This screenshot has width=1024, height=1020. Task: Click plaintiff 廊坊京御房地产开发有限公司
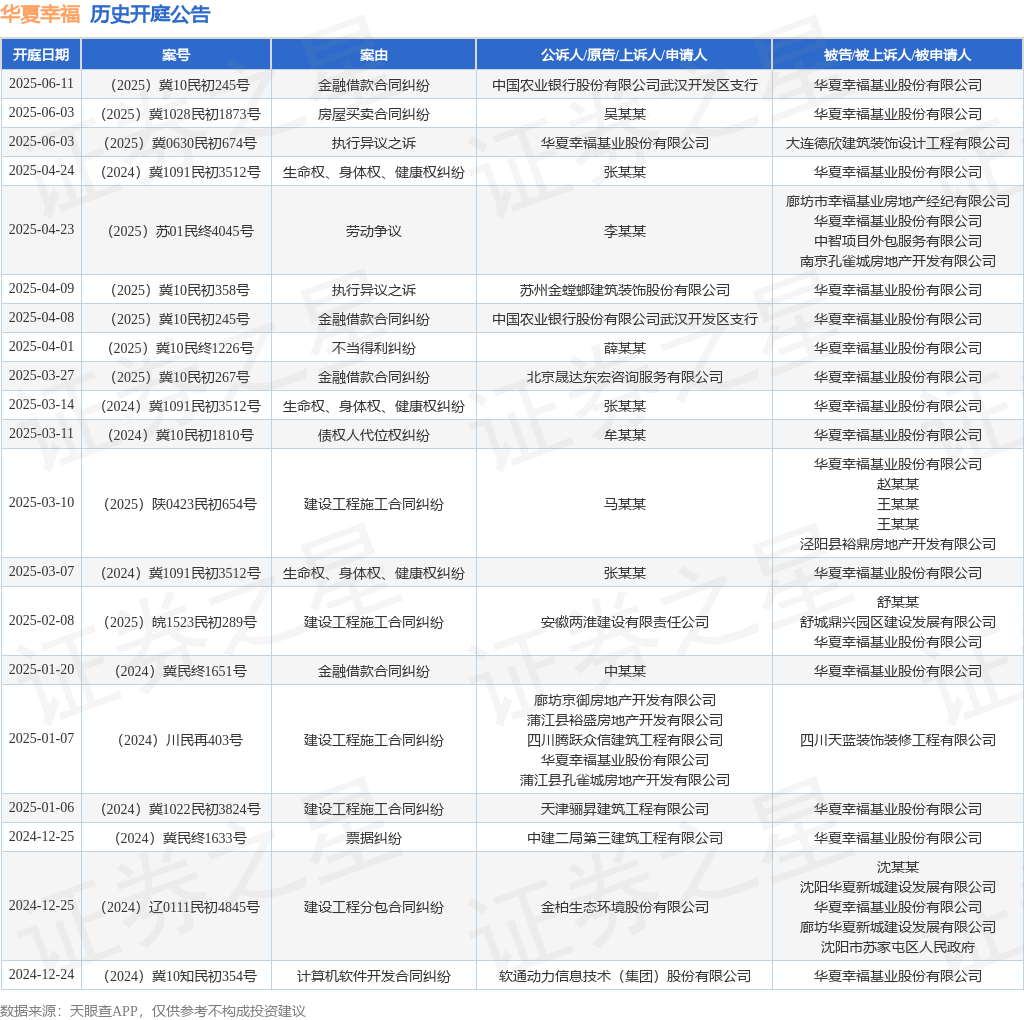pyautogui.click(x=624, y=700)
